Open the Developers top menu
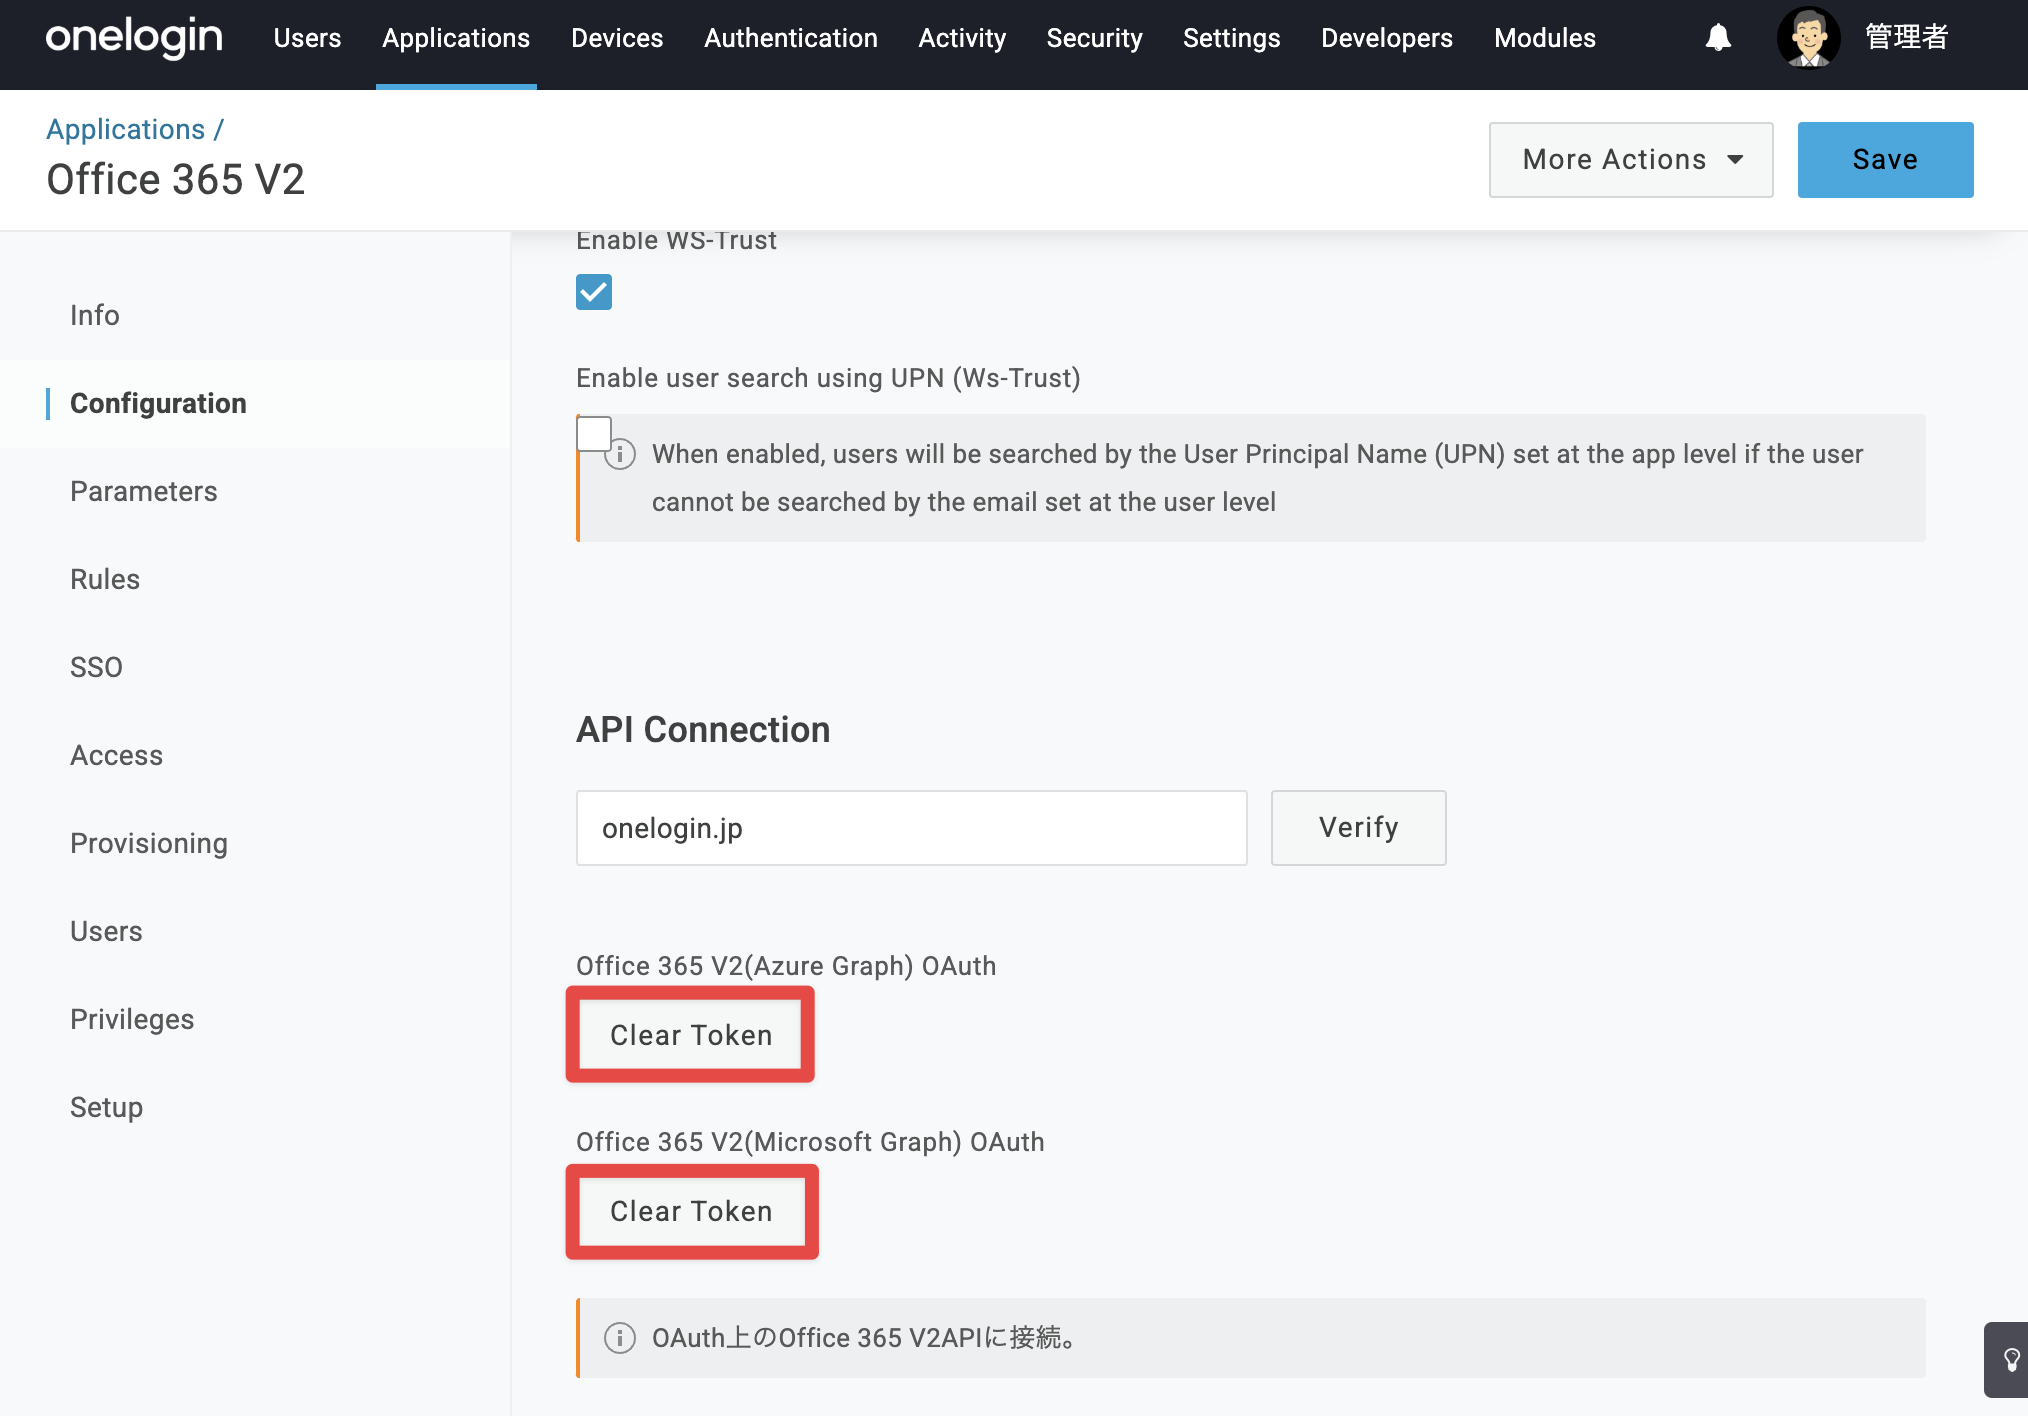This screenshot has height=1416, width=2028. (1387, 38)
